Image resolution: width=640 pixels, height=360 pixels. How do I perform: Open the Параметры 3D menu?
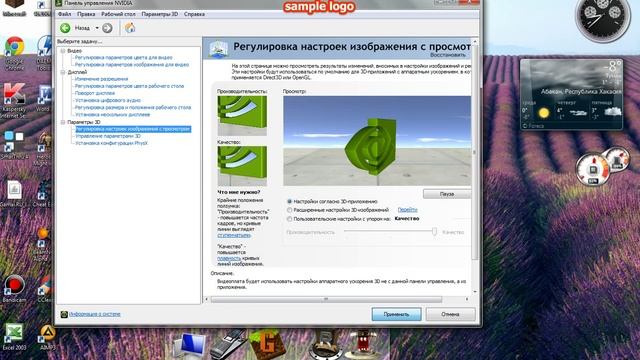[x=160, y=14]
